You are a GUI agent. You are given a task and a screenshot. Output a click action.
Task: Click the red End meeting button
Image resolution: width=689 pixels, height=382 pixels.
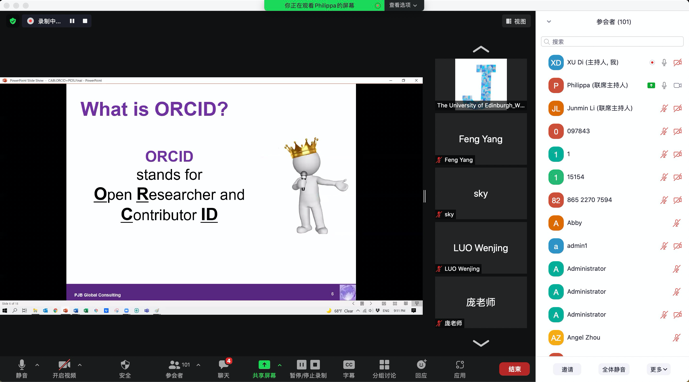click(x=514, y=369)
